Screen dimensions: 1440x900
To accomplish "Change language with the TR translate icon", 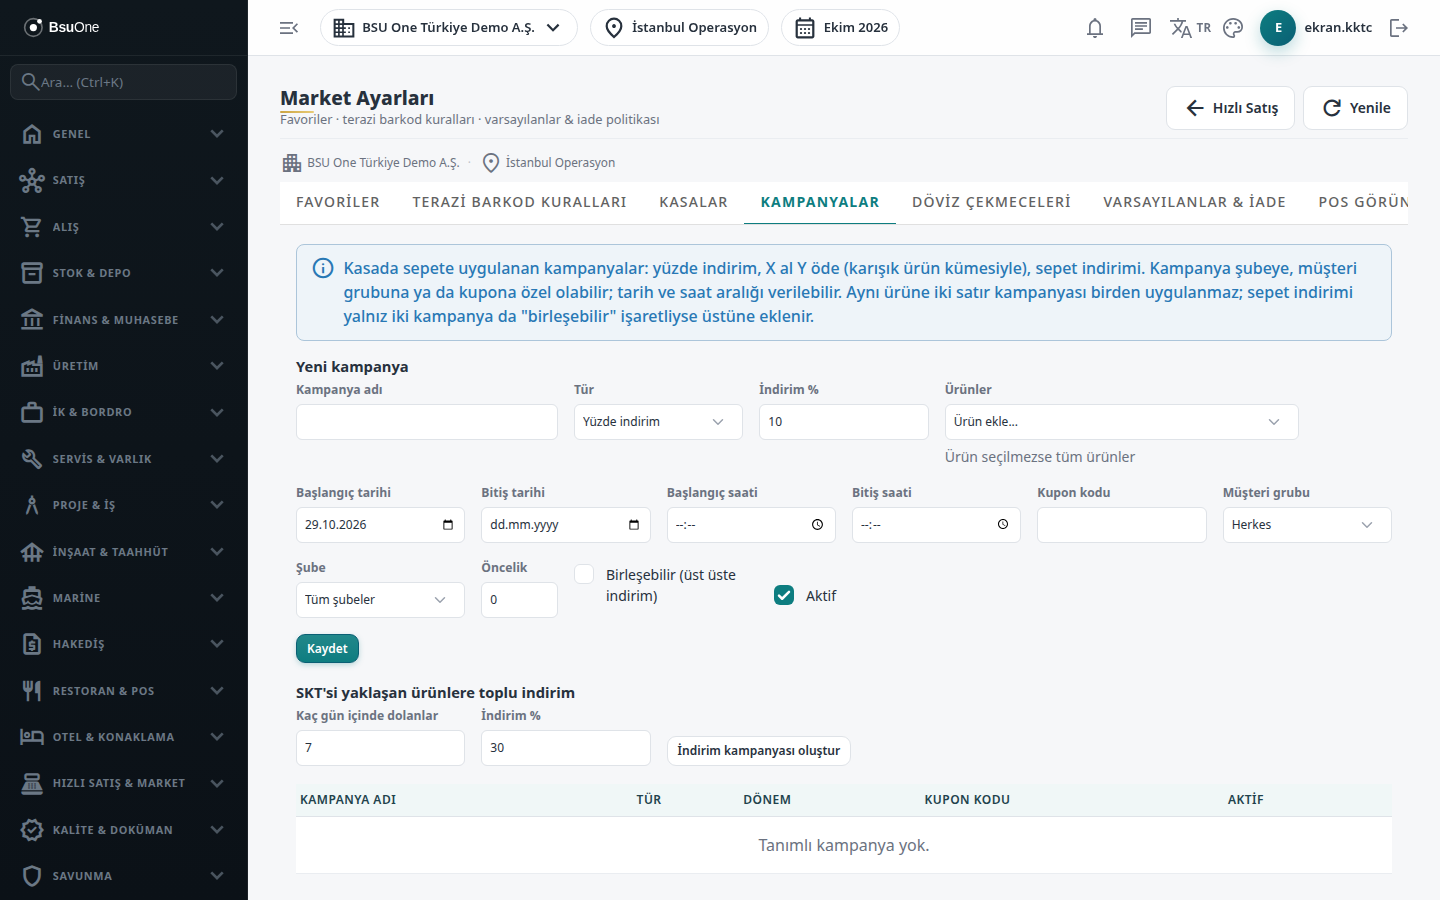I will tap(1190, 28).
